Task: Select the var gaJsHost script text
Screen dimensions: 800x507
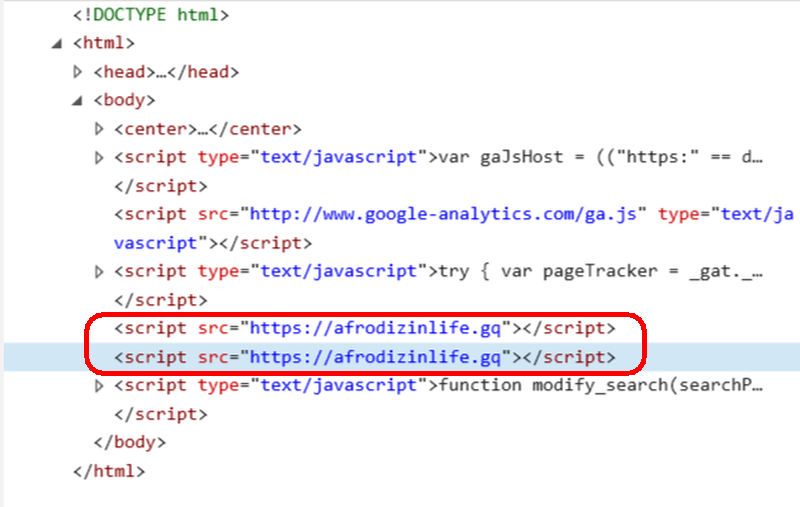Action: coord(601,157)
